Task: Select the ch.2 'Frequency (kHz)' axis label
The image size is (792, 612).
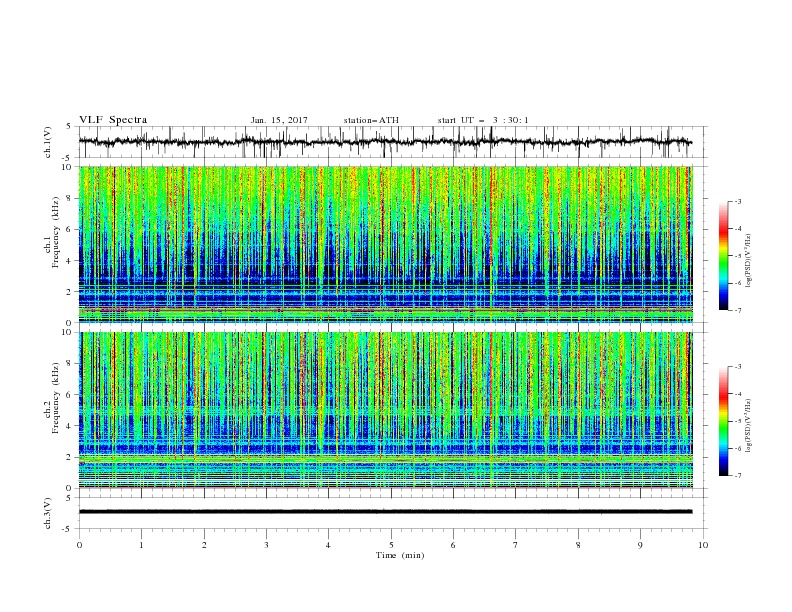Action: click(x=56, y=398)
